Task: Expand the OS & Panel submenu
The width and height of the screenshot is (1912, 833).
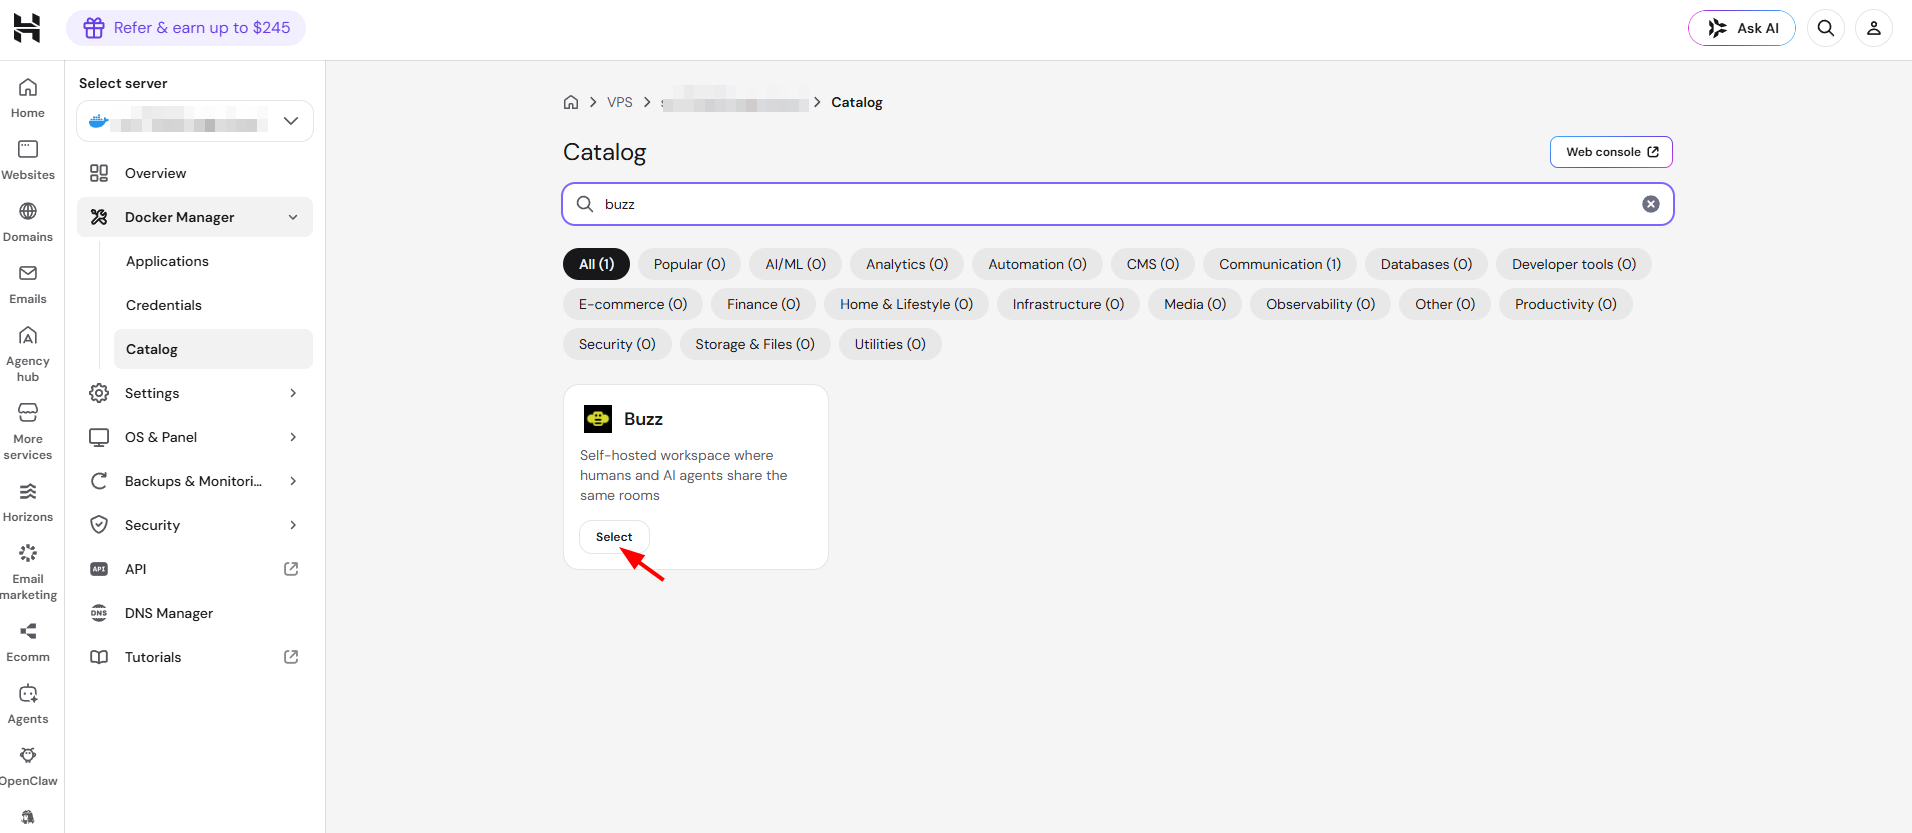Action: coord(293,437)
